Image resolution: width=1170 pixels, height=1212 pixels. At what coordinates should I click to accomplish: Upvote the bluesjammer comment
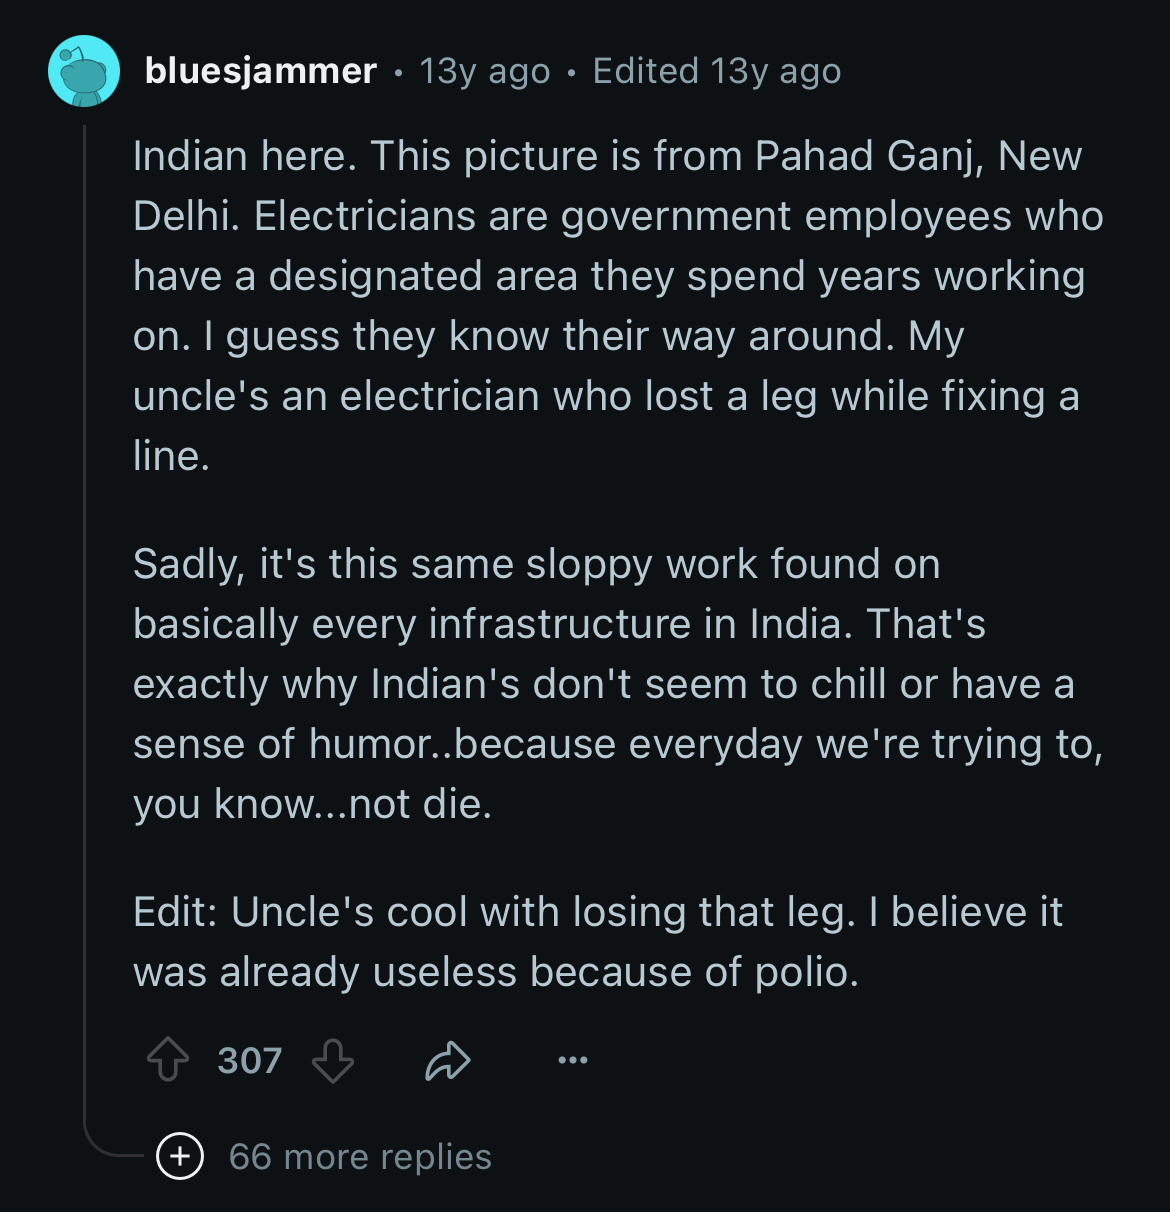(x=168, y=1060)
